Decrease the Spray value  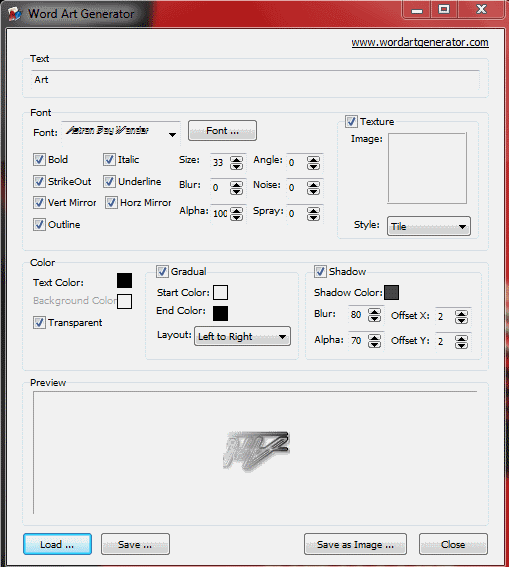coord(313,217)
